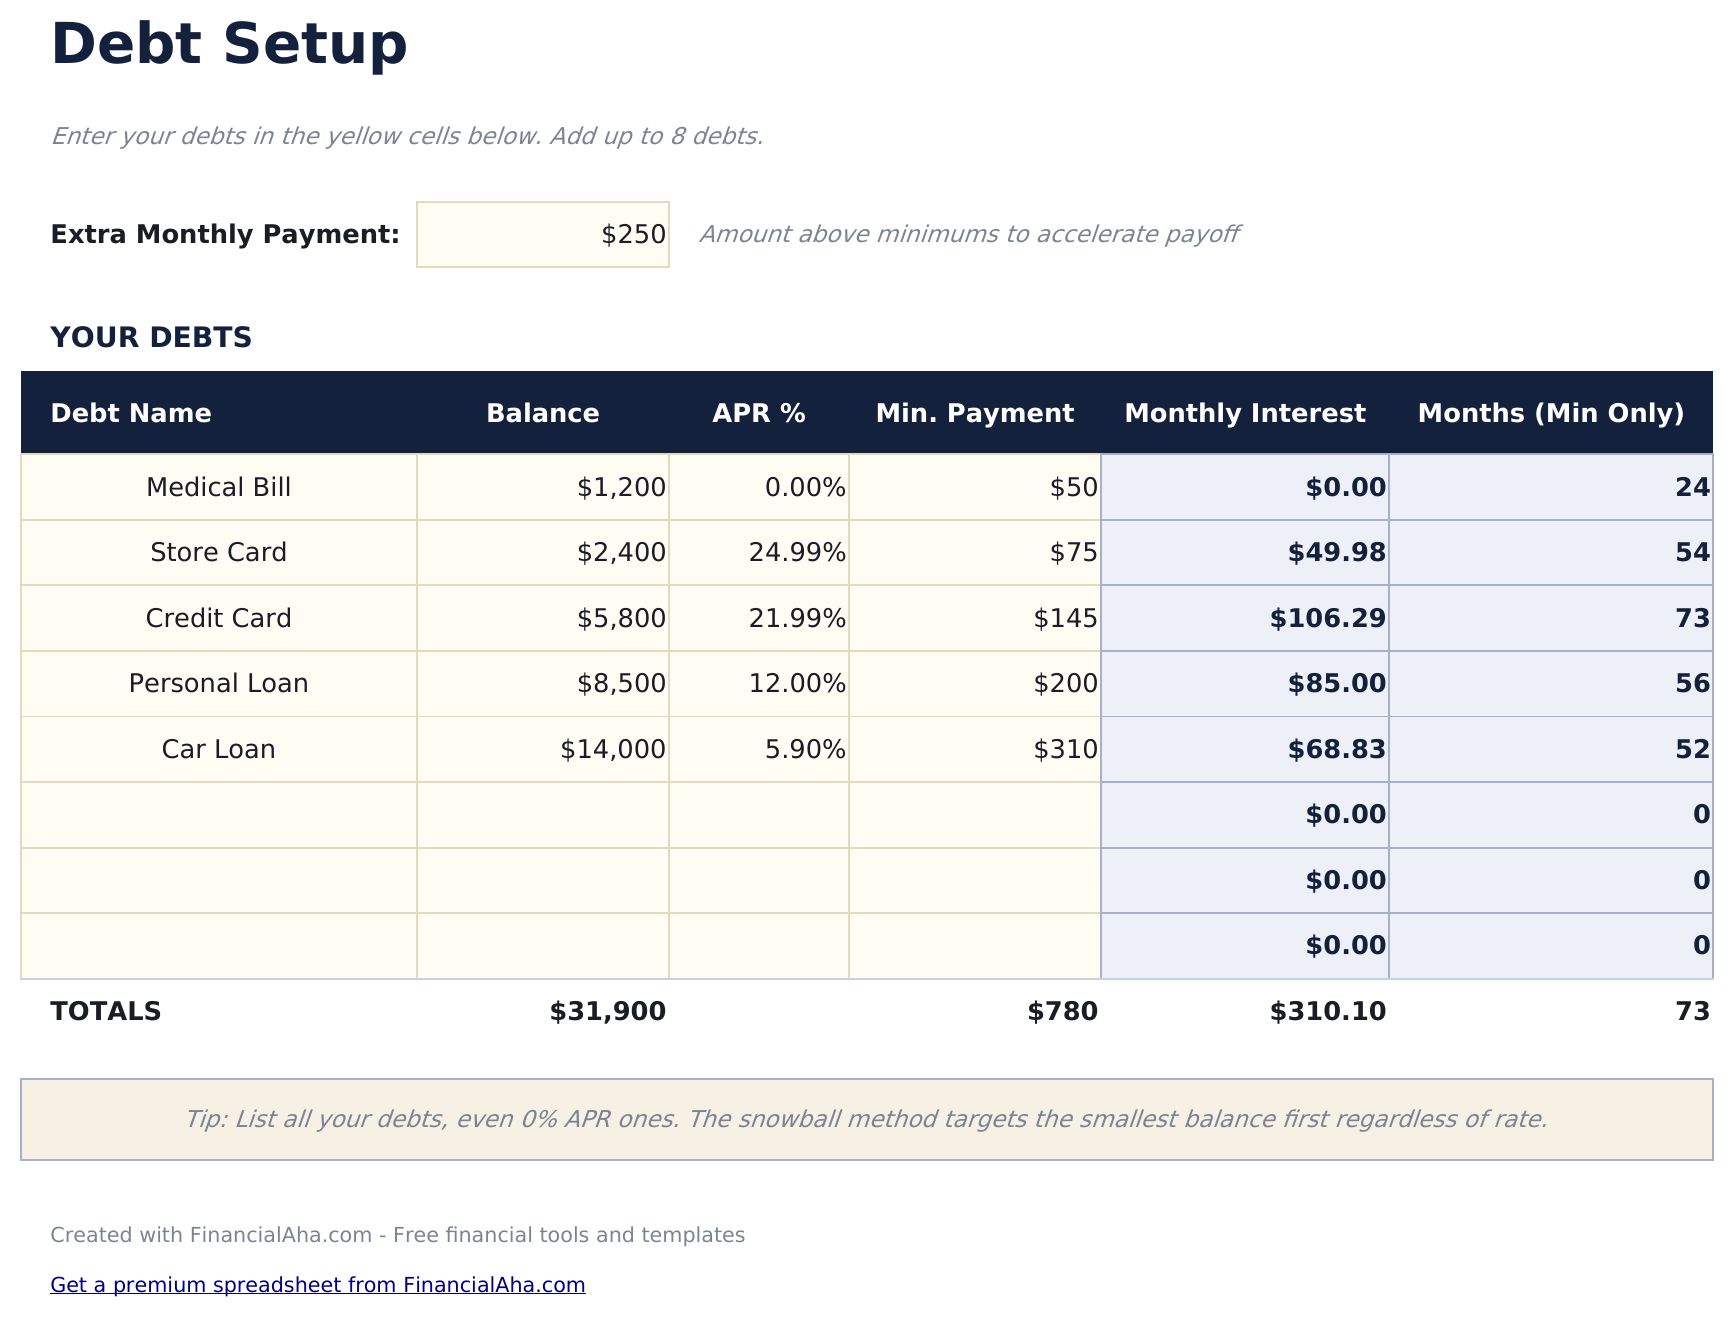Edit the Store Card balance of $2,400
Viewport: 1734px width, 1317px height.
click(543, 552)
